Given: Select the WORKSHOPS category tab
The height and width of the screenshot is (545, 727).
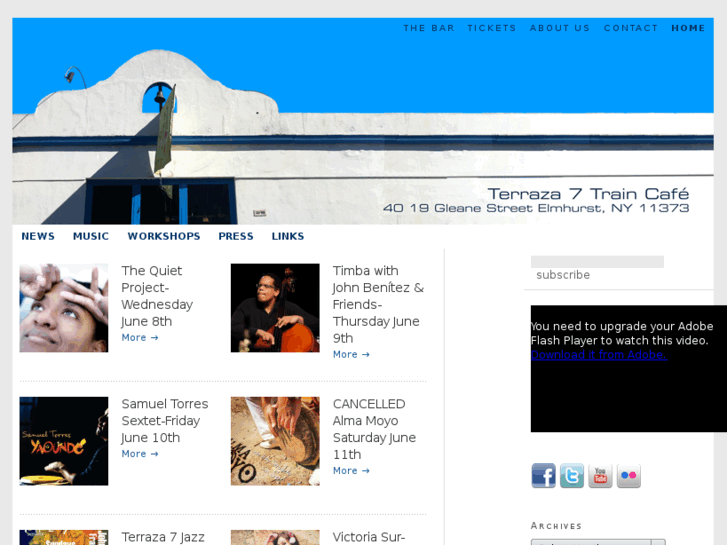Looking at the screenshot, I should 164,236.
